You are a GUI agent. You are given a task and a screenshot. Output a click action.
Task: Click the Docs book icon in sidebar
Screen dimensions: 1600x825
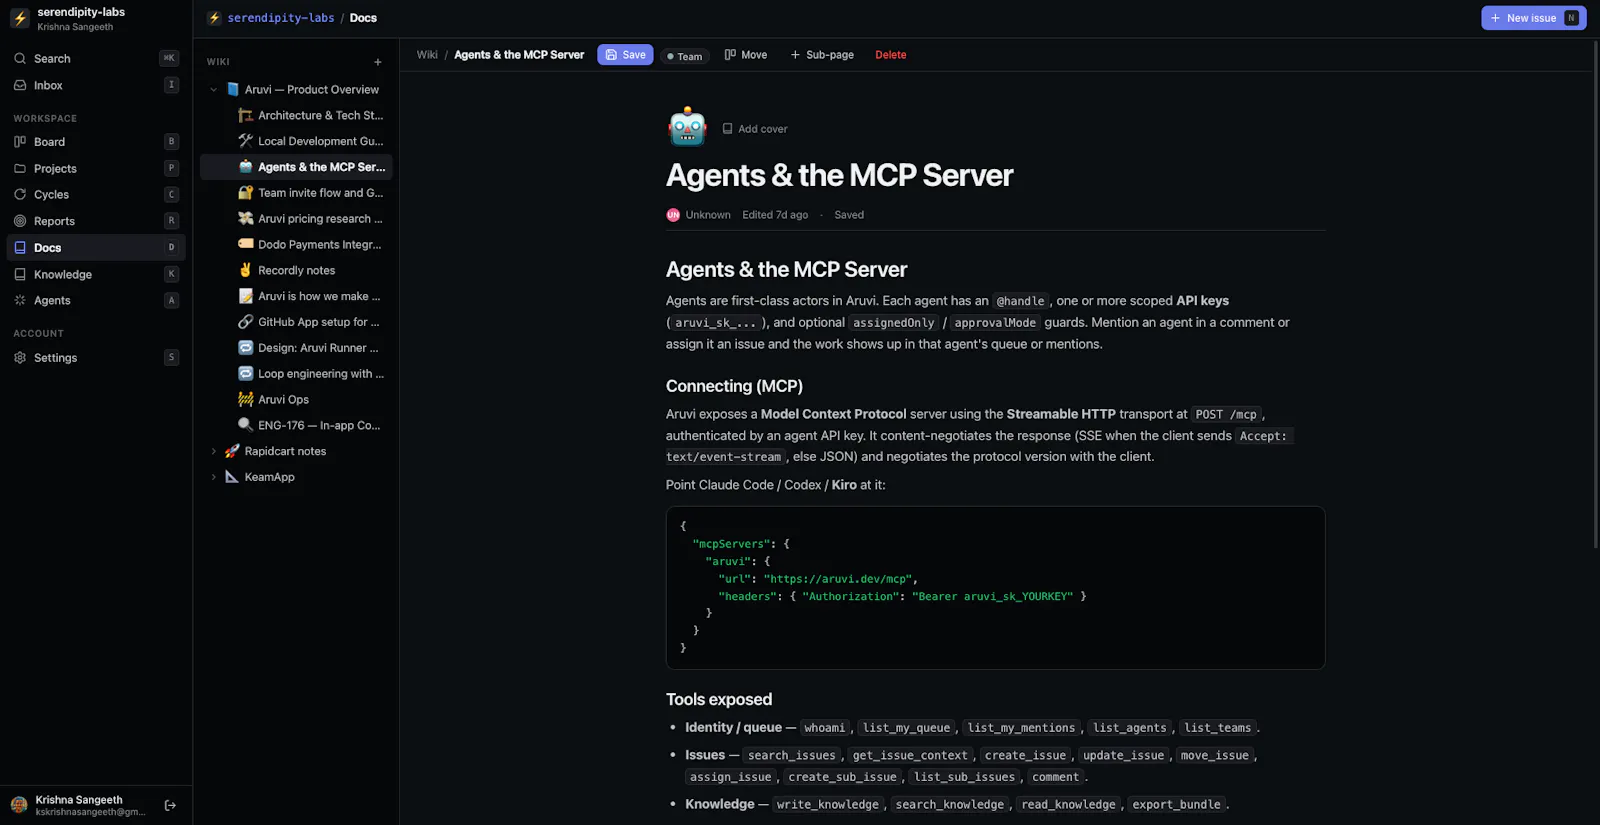point(20,247)
